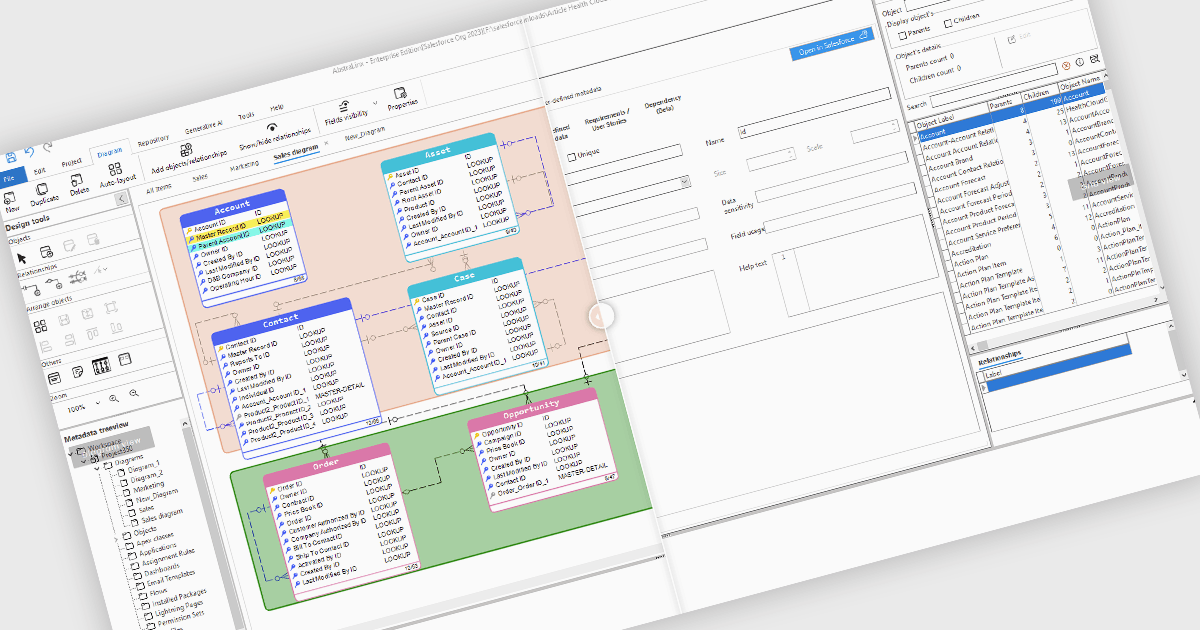Click the Delete icon in ribbon
Screen dimensions: 1200x630
(x=79, y=179)
